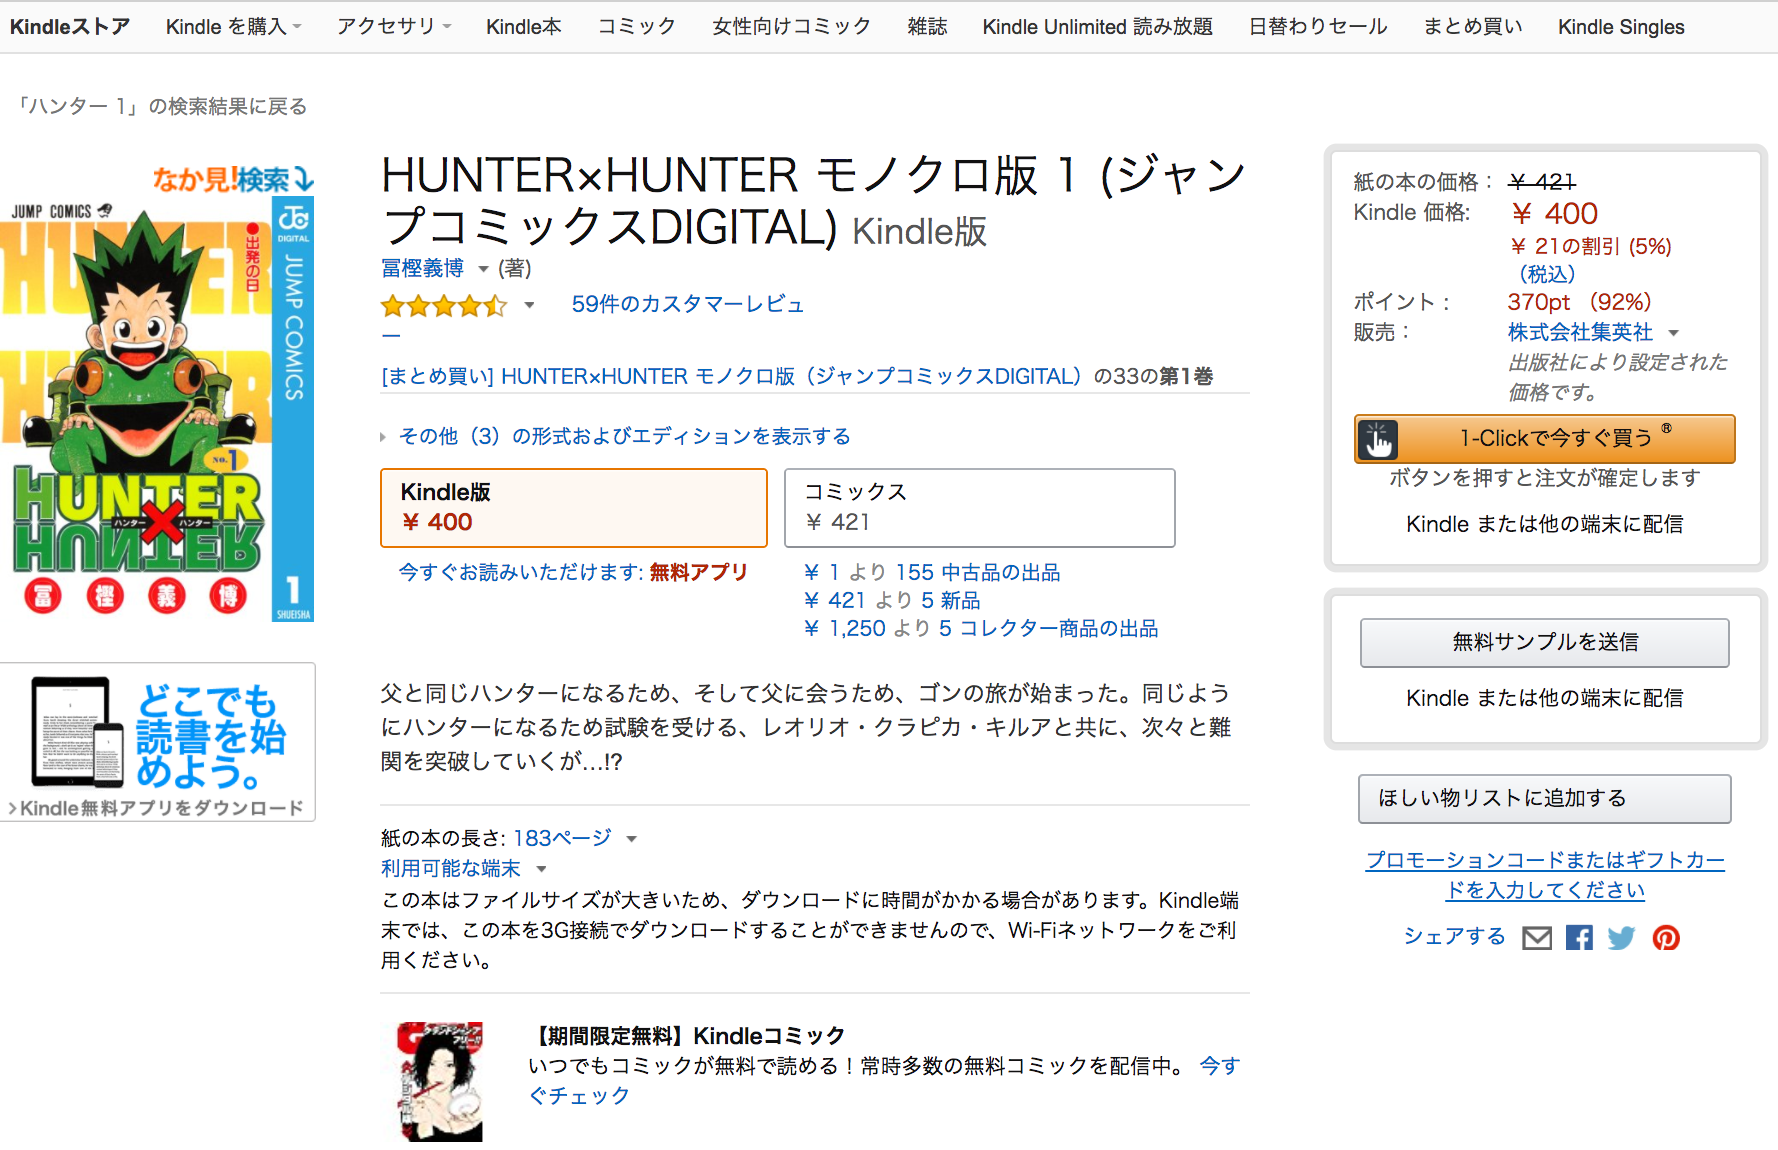Open the seller 株式会社集英社 dropdown arrow
The width and height of the screenshot is (1778, 1150).
point(1673,333)
